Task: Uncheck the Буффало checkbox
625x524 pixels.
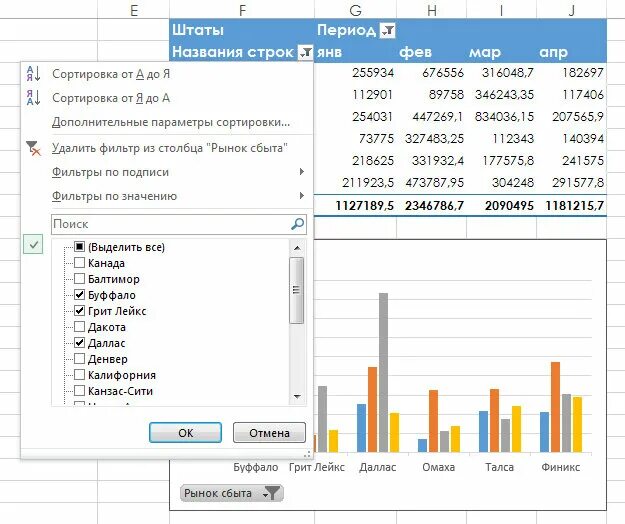Action: click(79, 294)
